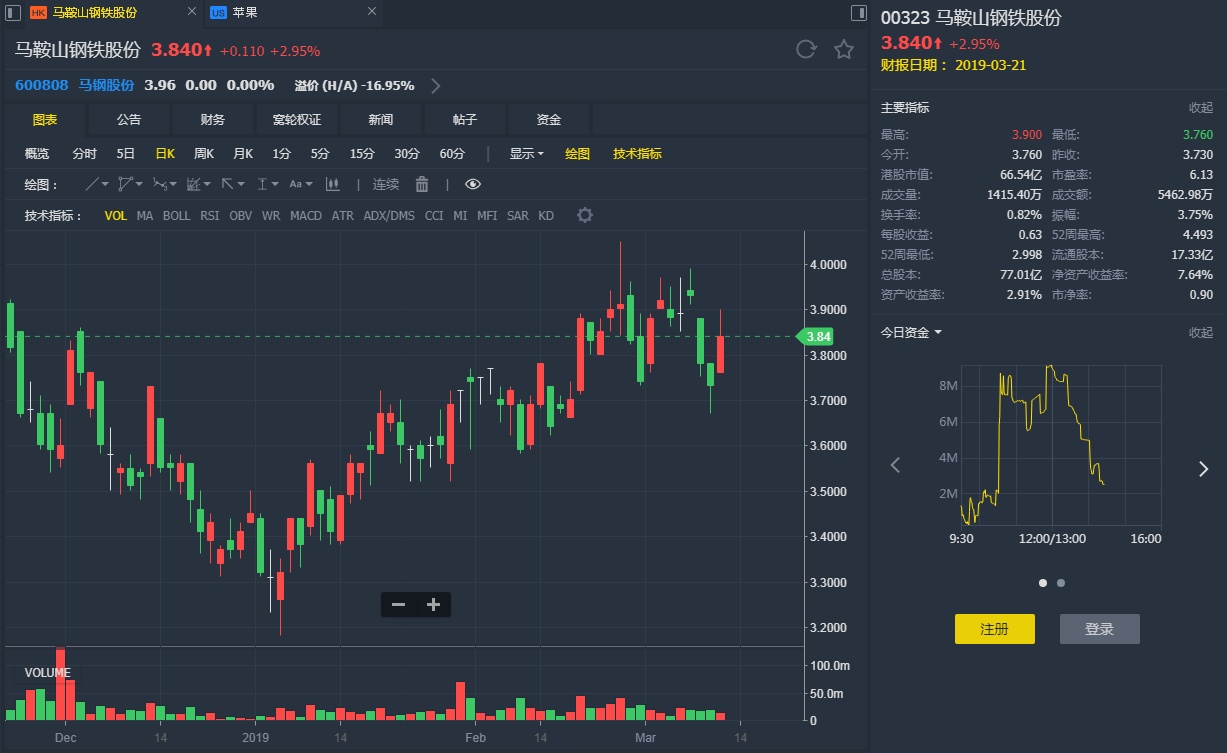The height and width of the screenshot is (753, 1227).
Task: Select the 周K weekly chart period
Action: (204, 154)
